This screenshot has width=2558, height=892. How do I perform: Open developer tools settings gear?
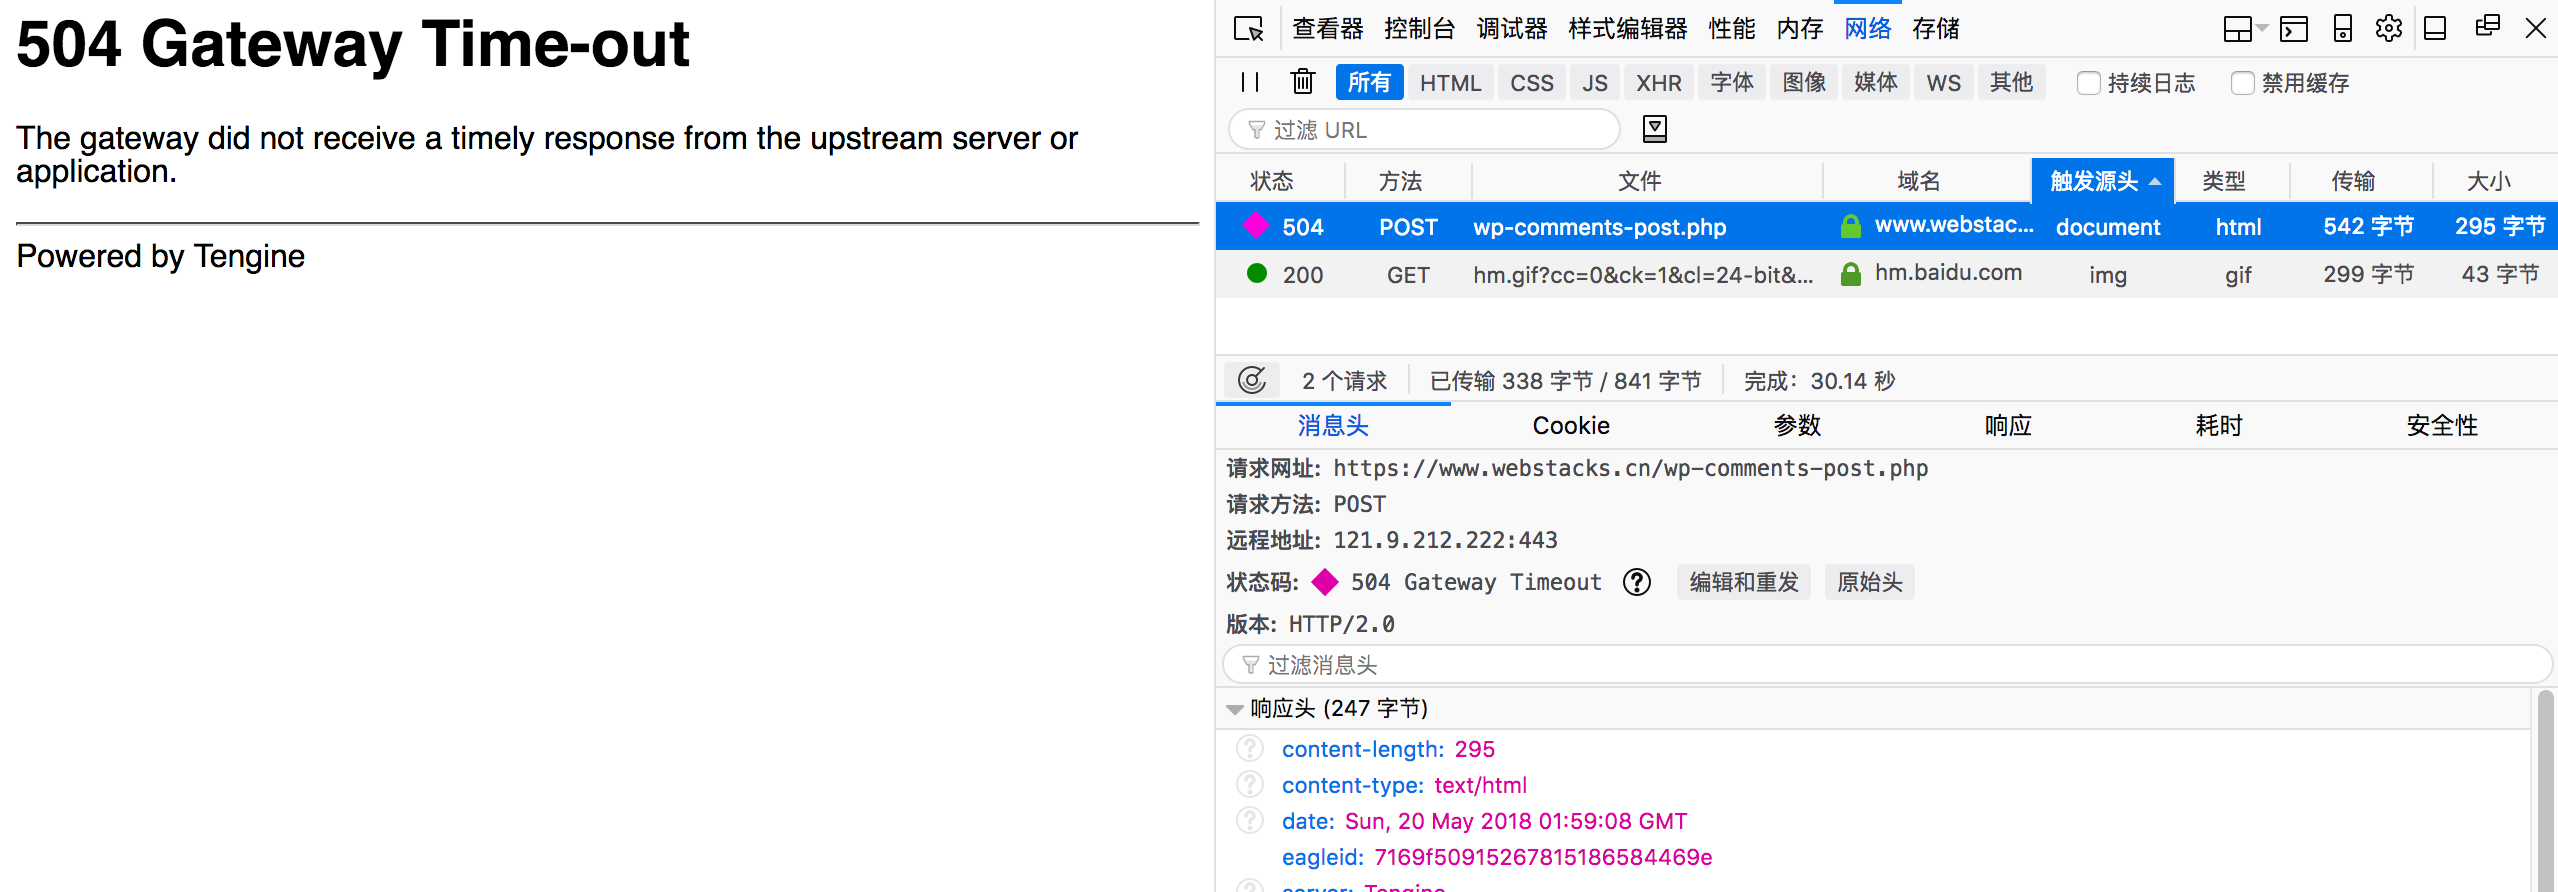2389,28
